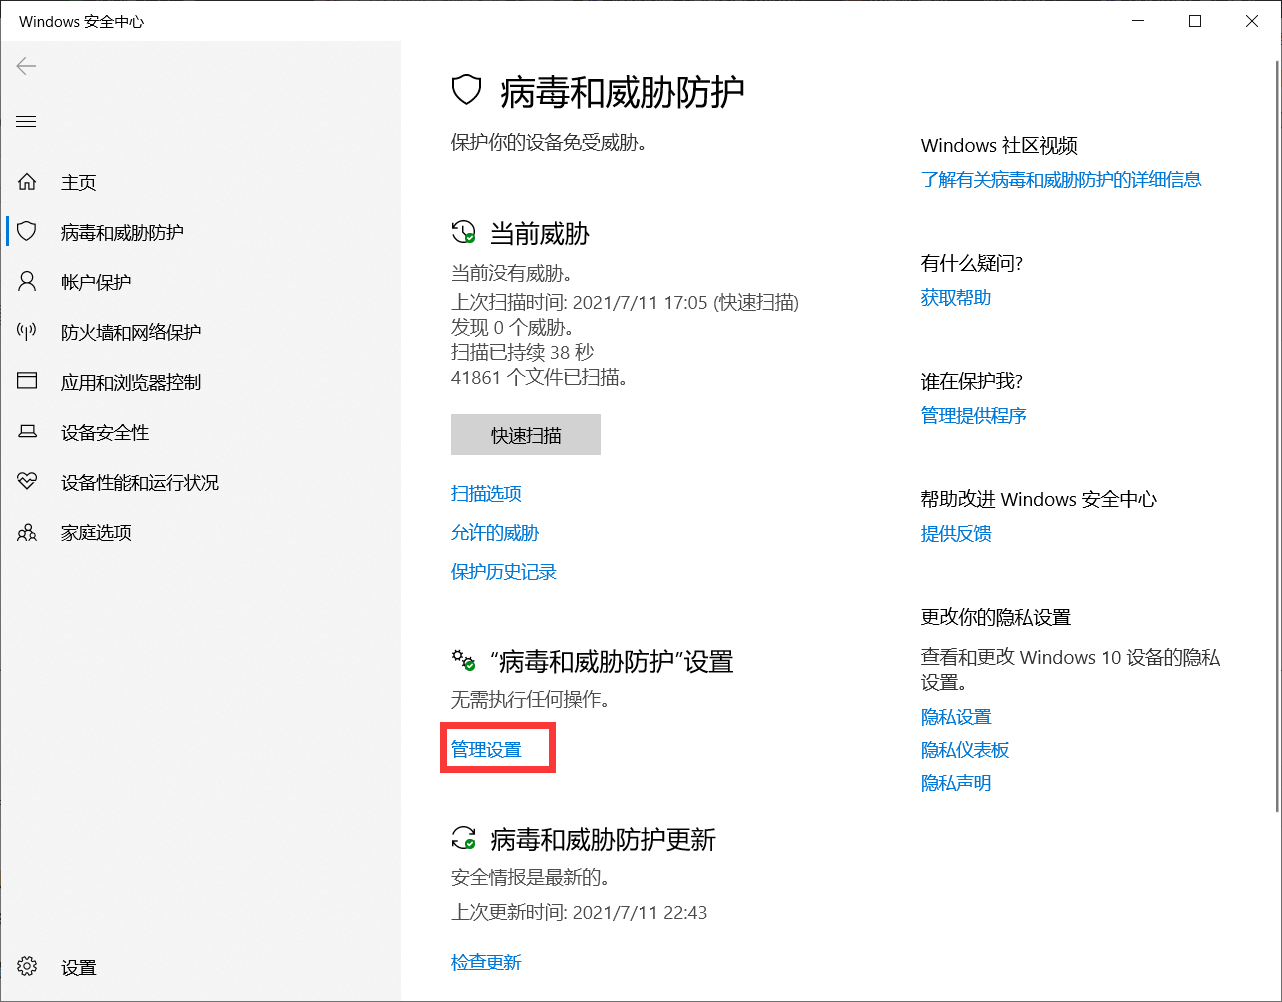The height and width of the screenshot is (1002, 1282).
Task: Open 应用和浏览器控制 section
Action: click(131, 382)
